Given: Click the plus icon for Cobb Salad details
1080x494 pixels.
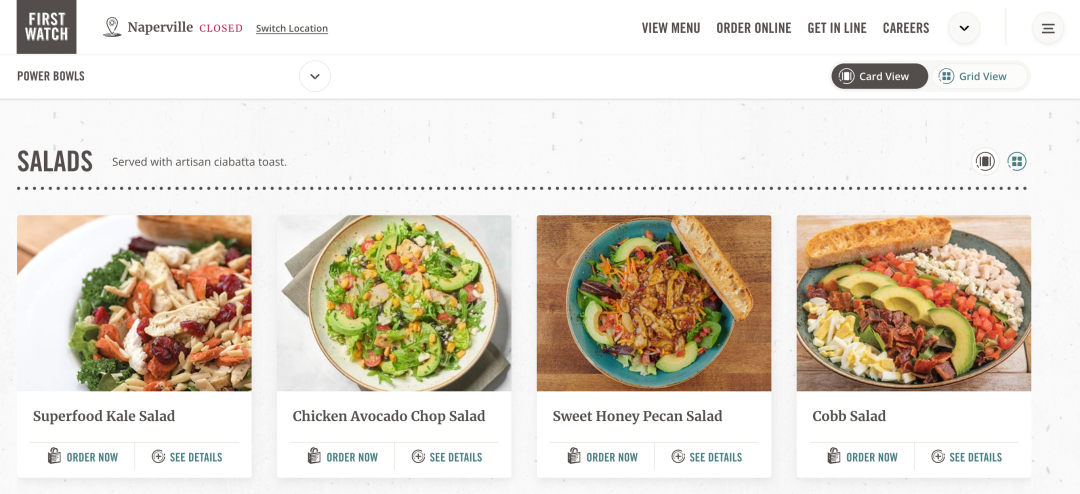Looking at the screenshot, I should [x=938, y=457].
